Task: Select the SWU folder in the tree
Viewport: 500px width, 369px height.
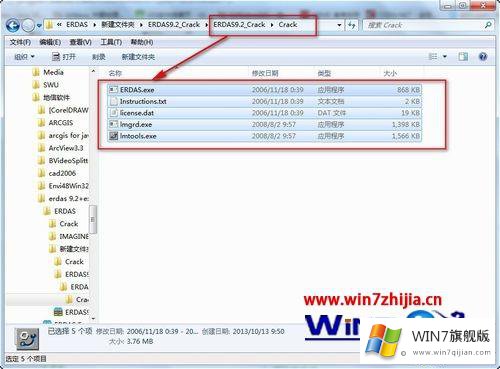Action: (x=51, y=85)
